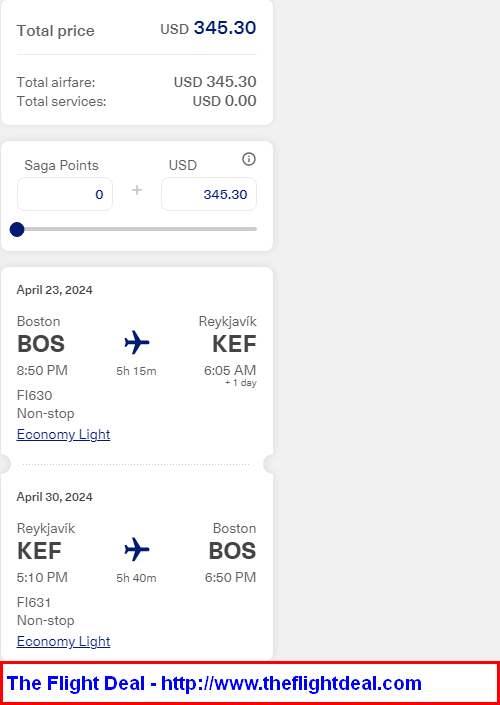Click the 8:50 PM Boston departure time

(x=42, y=370)
